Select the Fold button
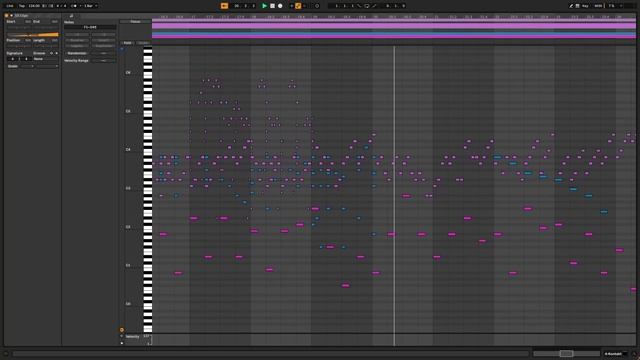640x360 pixels. coord(127,42)
